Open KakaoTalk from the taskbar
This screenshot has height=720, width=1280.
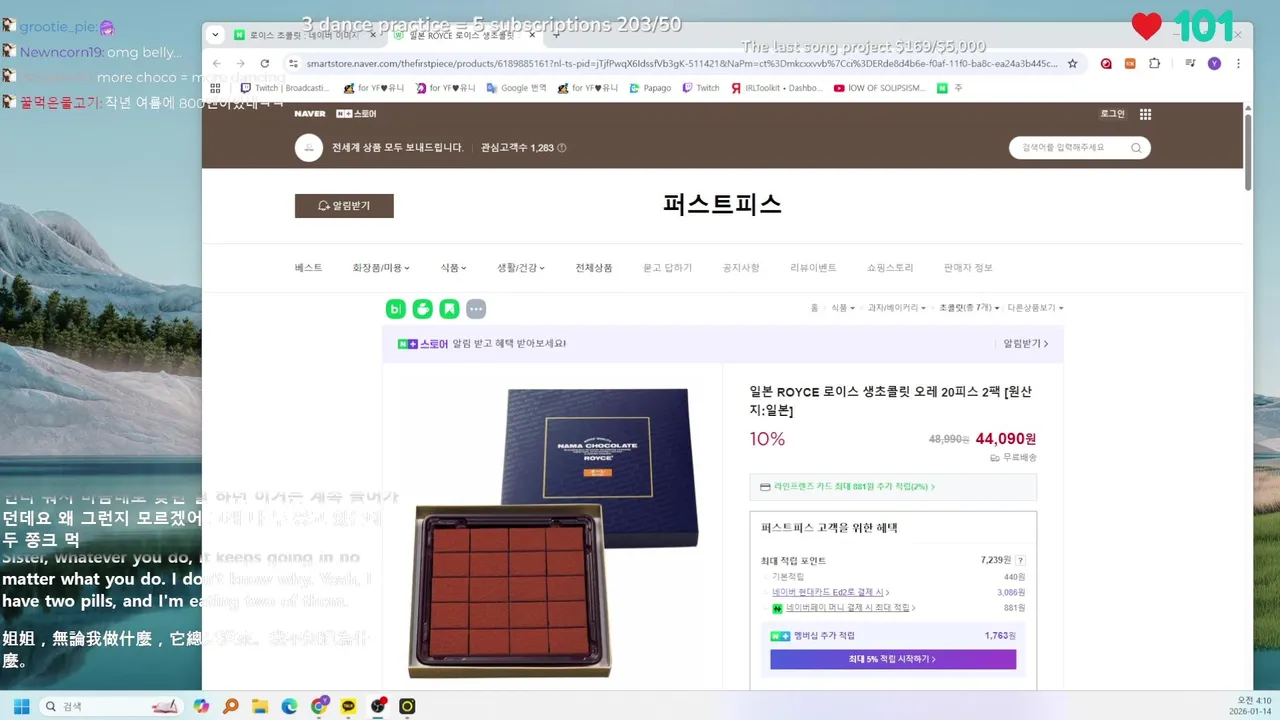click(348, 706)
